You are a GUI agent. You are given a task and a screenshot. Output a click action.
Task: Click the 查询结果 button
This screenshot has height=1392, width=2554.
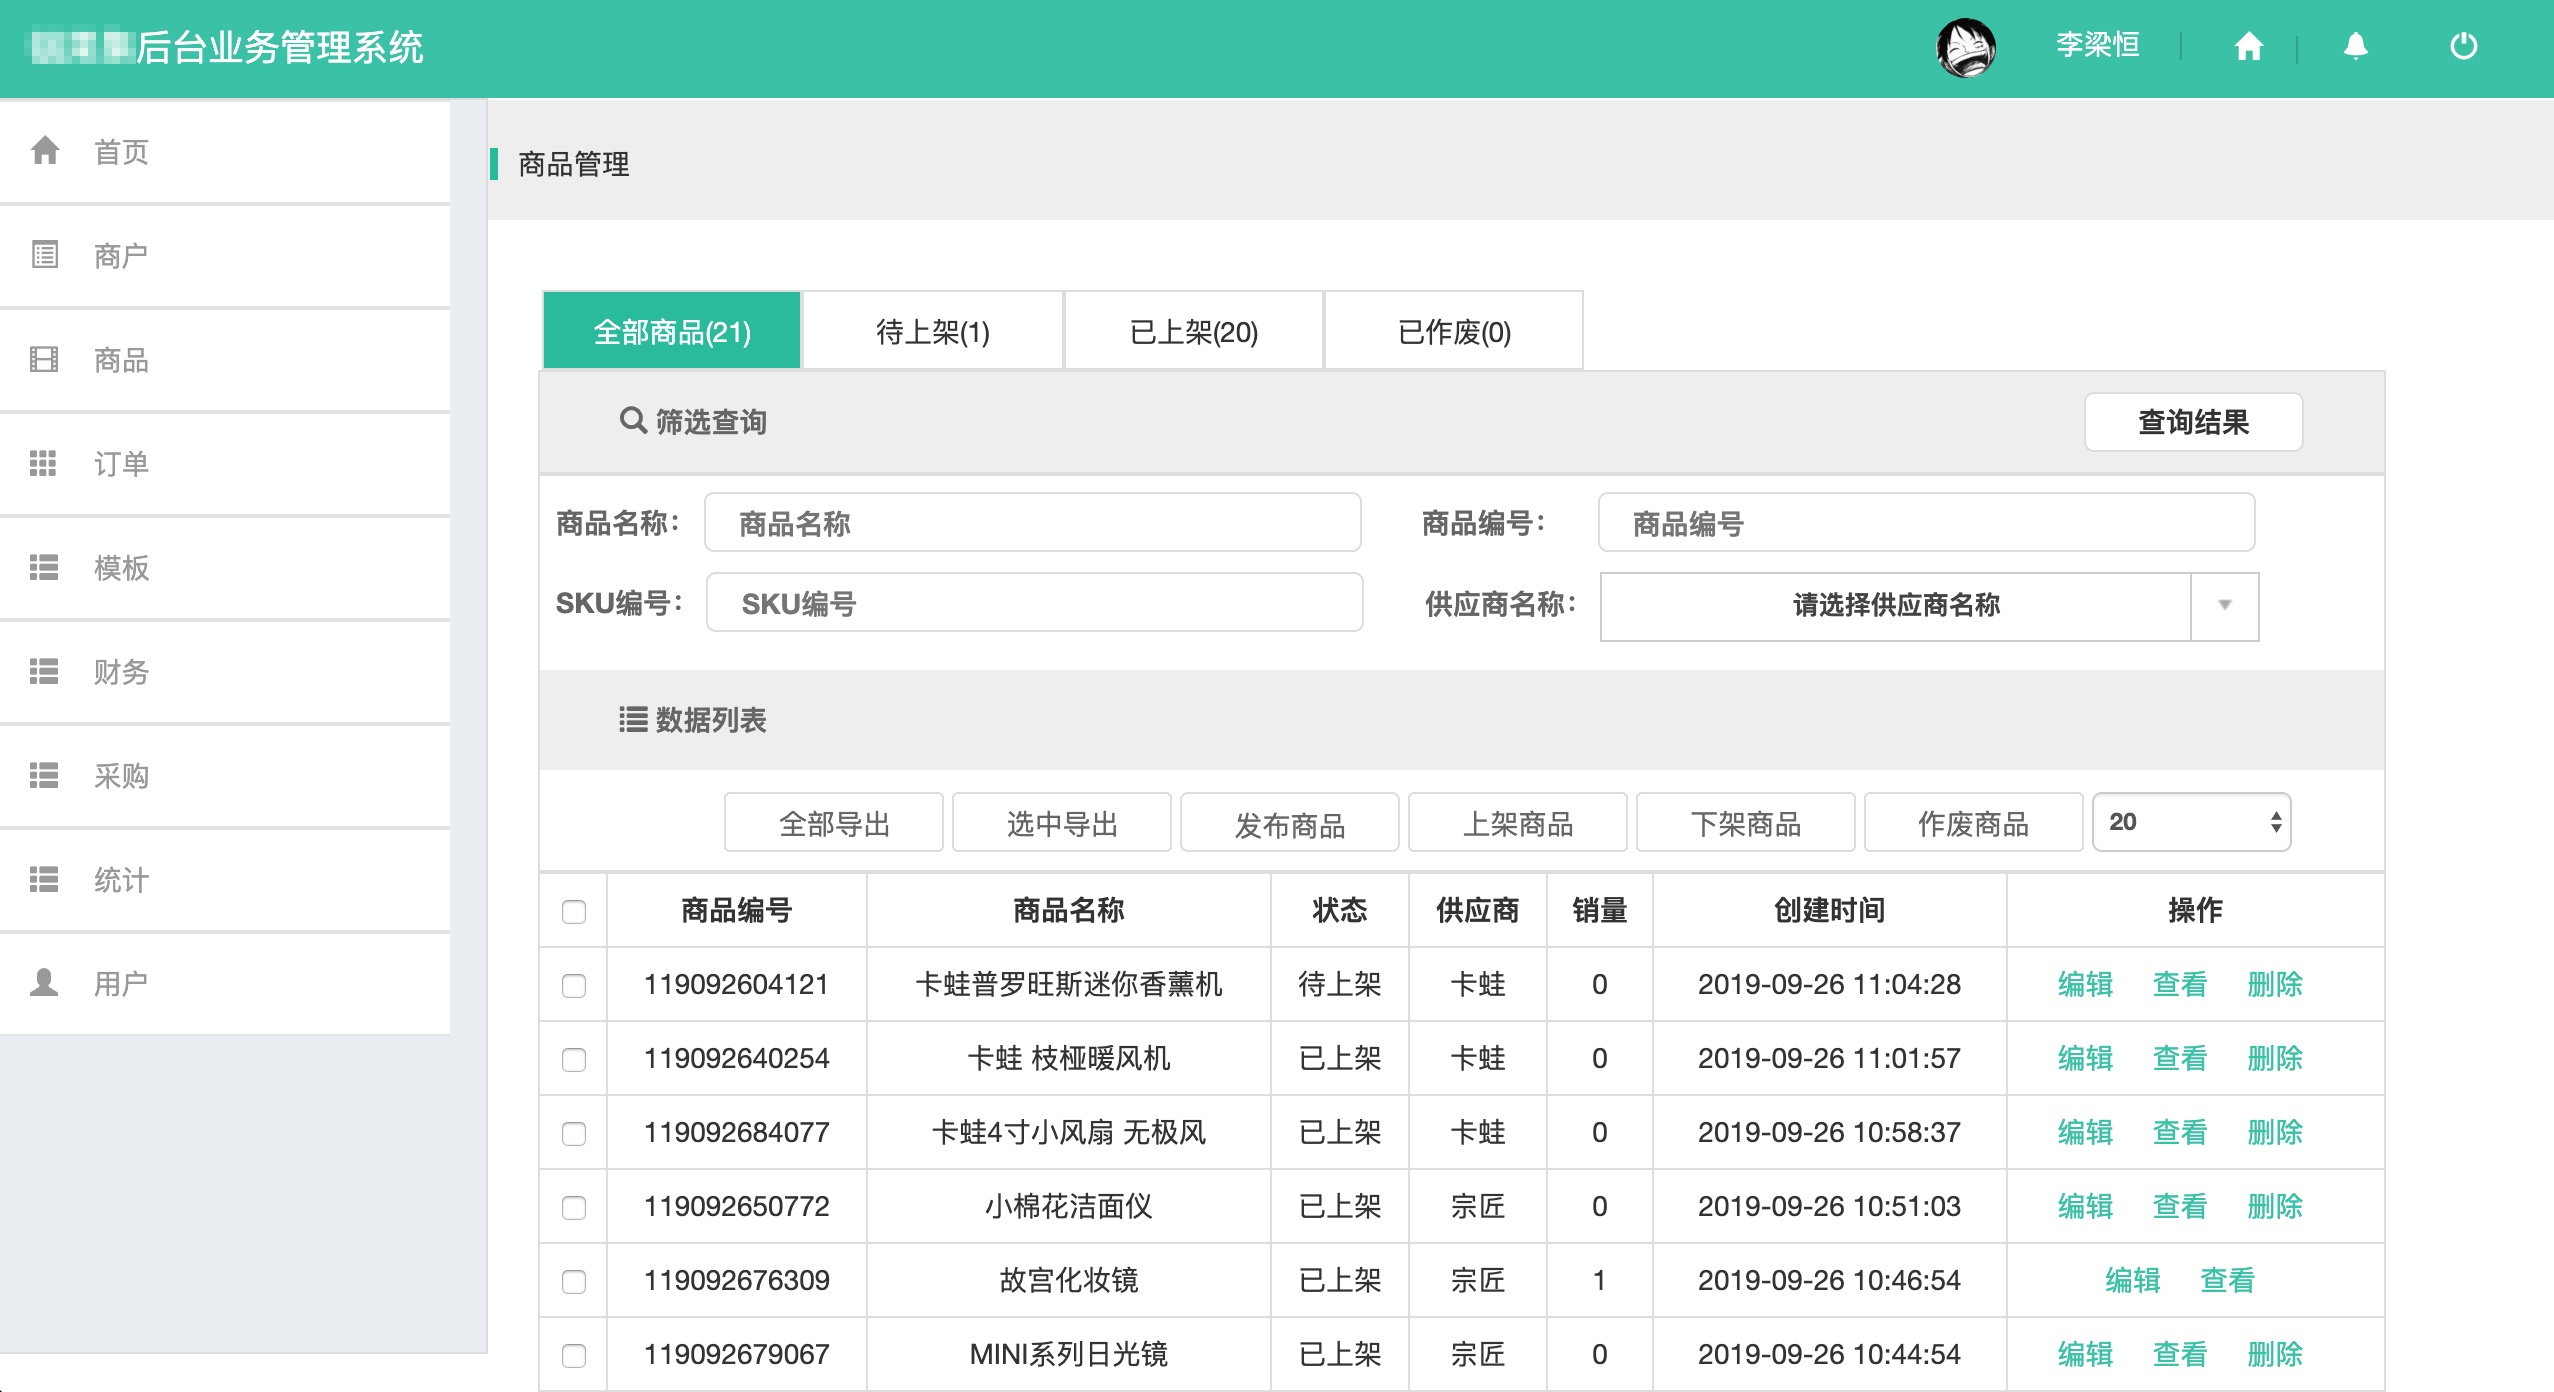[x=2193, y=422]
